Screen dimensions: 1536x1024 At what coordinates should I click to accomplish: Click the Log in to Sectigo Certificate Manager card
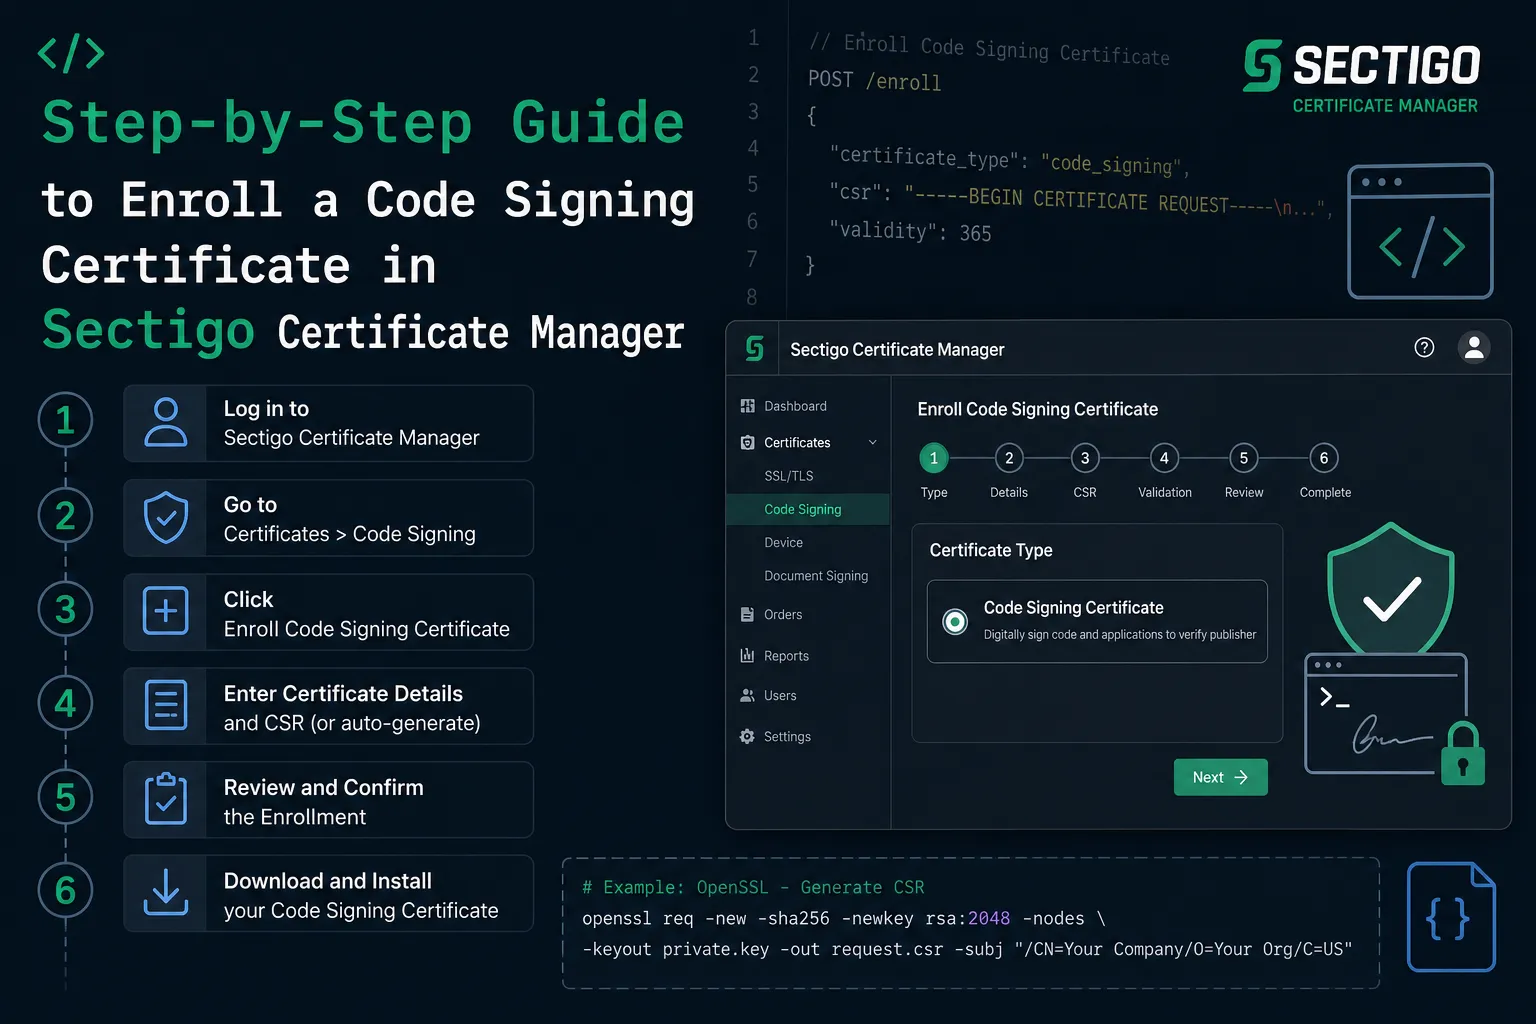(328, 423)
